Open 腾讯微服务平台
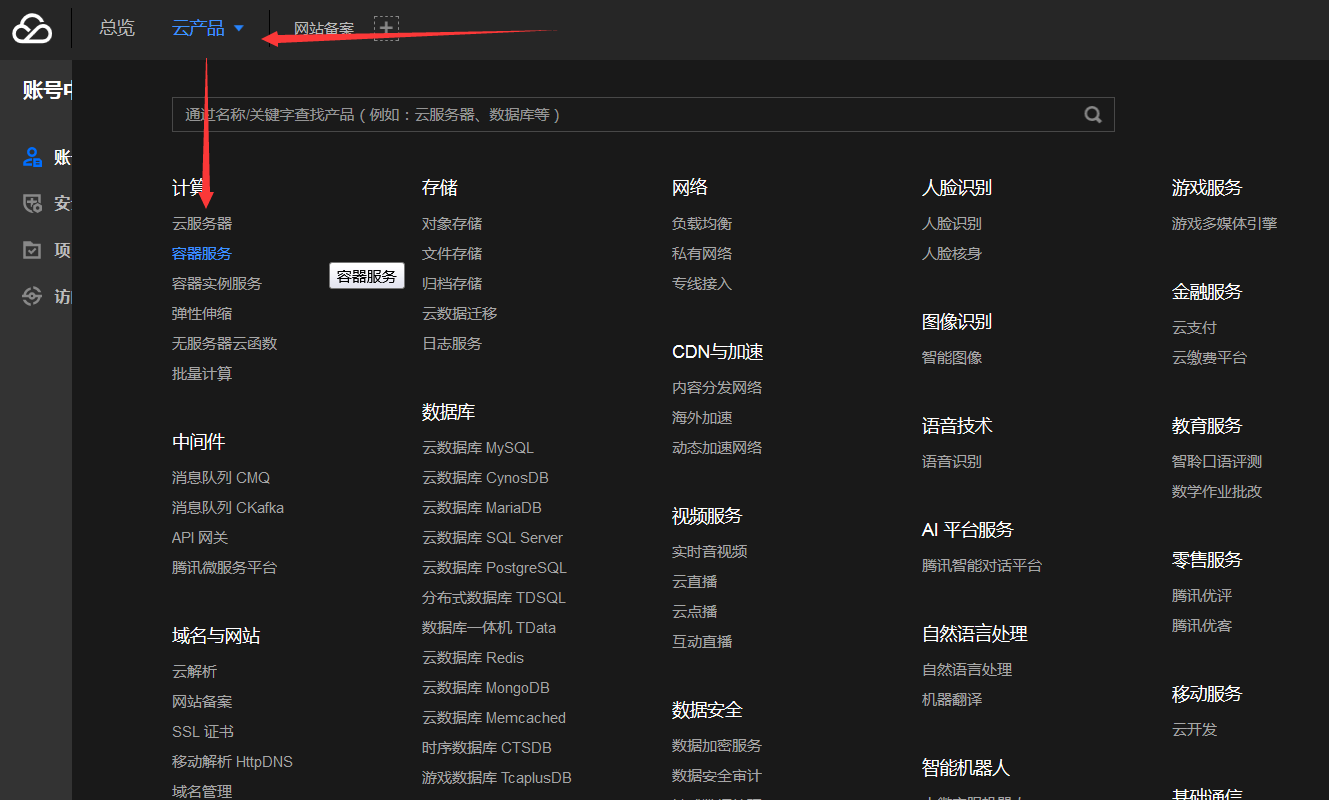 coord(224,567)
